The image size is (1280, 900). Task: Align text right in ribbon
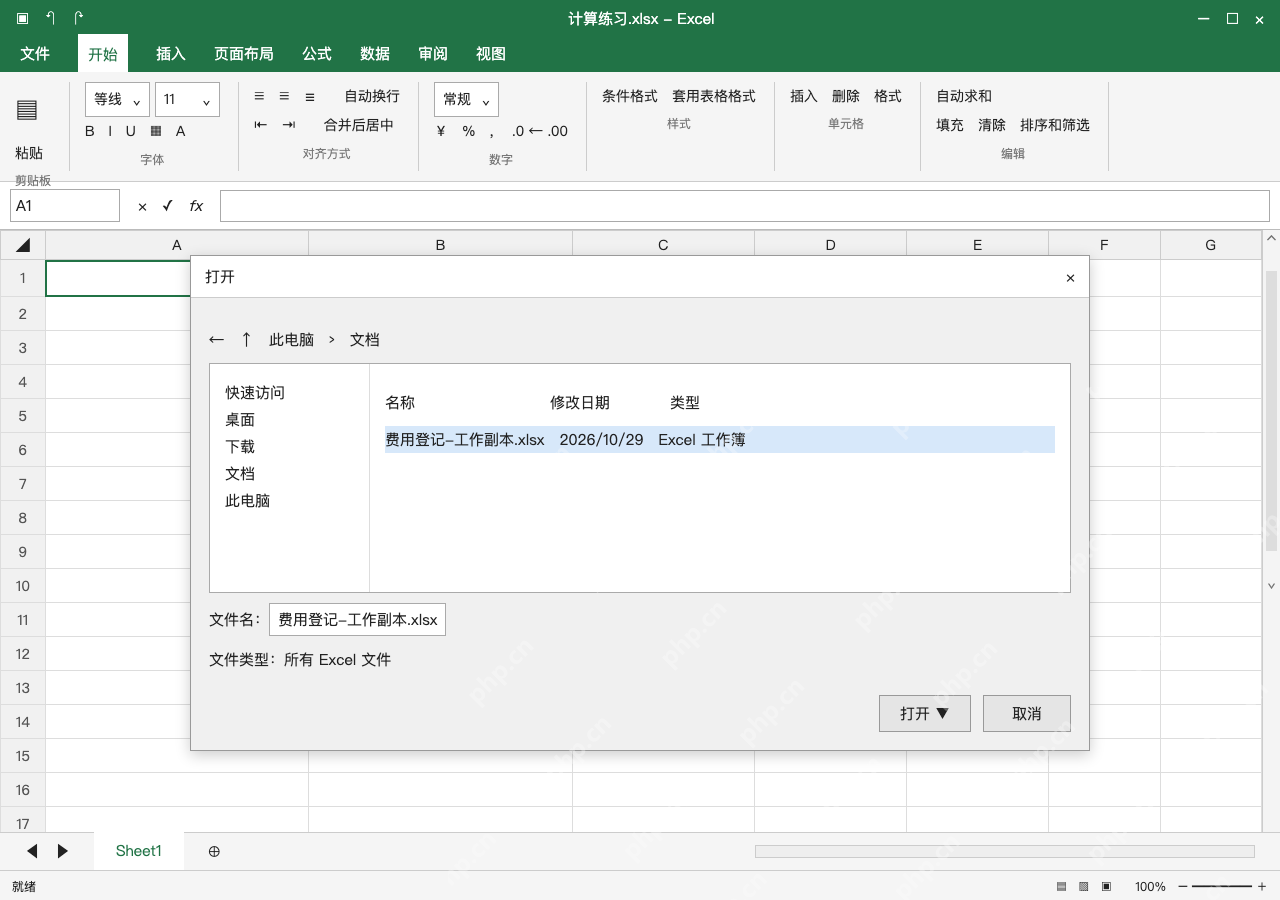coord(310,96)
